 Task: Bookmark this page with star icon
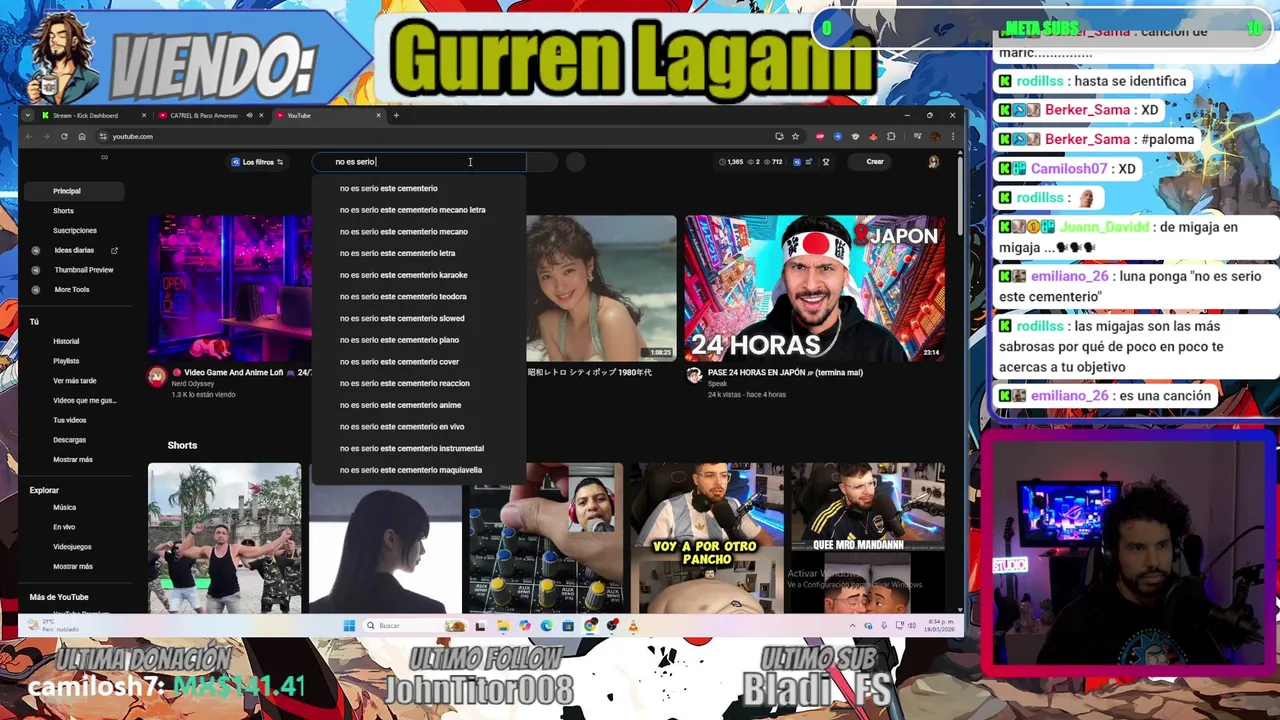coord(795,136)
